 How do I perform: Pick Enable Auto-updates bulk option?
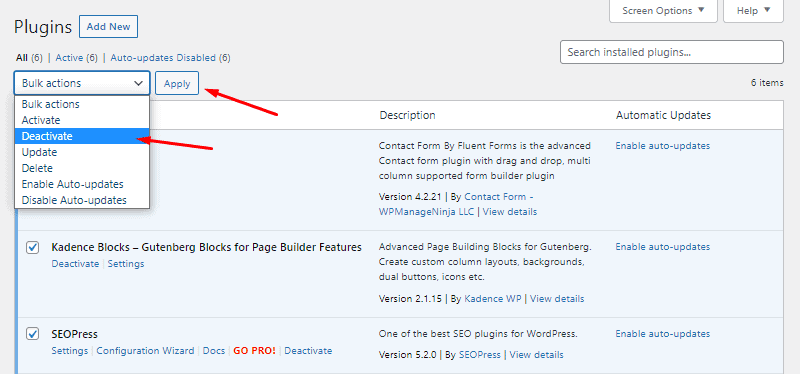82,184
